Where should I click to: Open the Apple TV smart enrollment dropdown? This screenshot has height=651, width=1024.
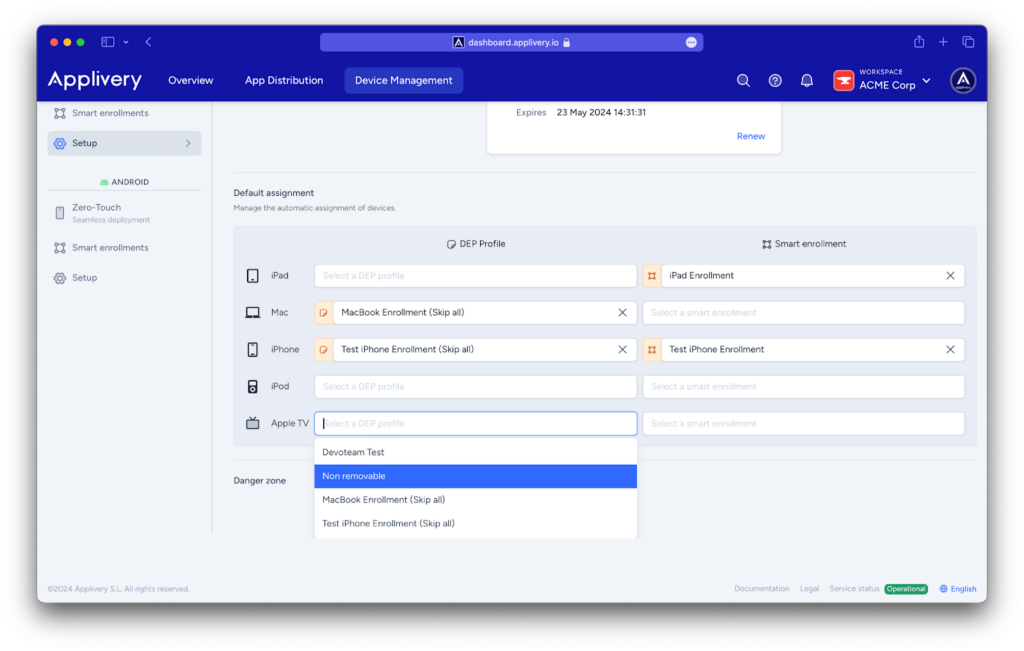803,423
